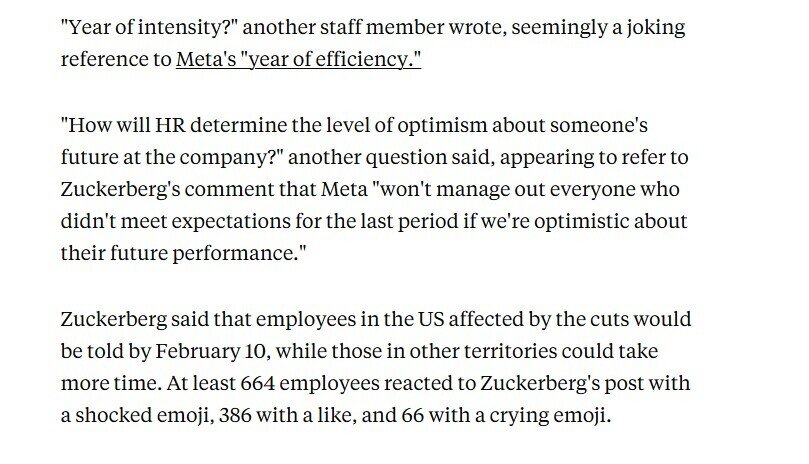Click the word "US" in last paragraph
The width and height of the screenshot is (809, 464).
click(431, 319)
